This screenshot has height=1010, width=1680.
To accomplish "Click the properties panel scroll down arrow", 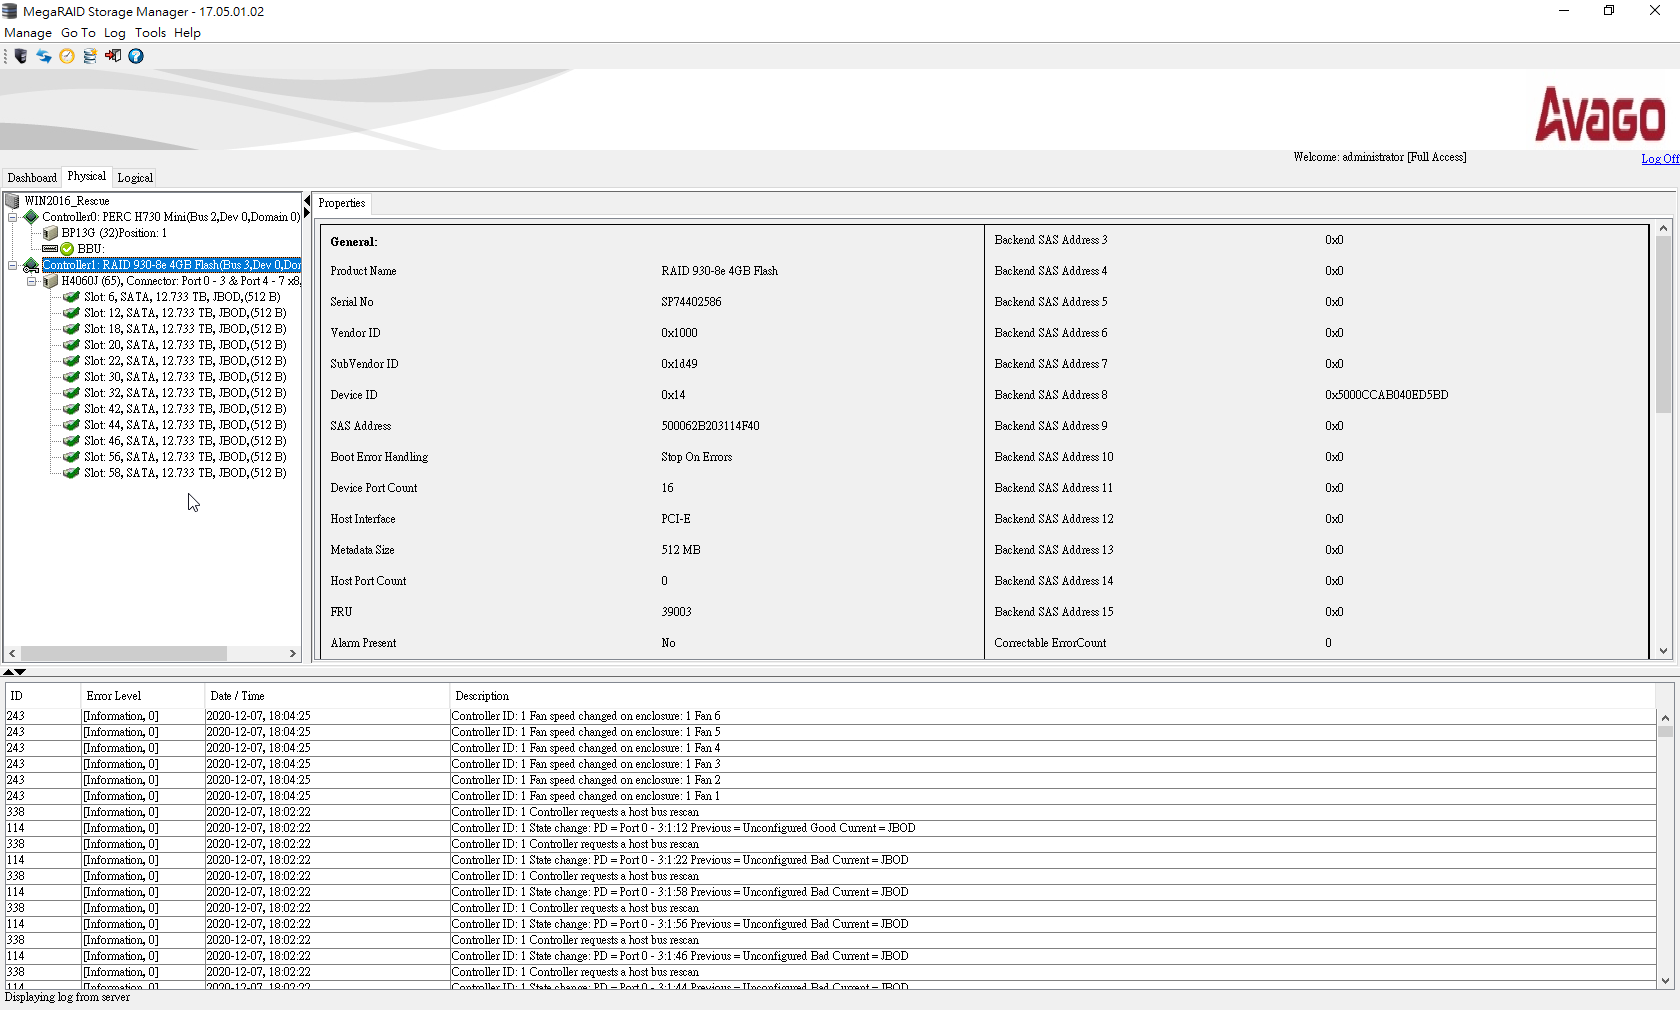I will click(x=1664, y=651).
